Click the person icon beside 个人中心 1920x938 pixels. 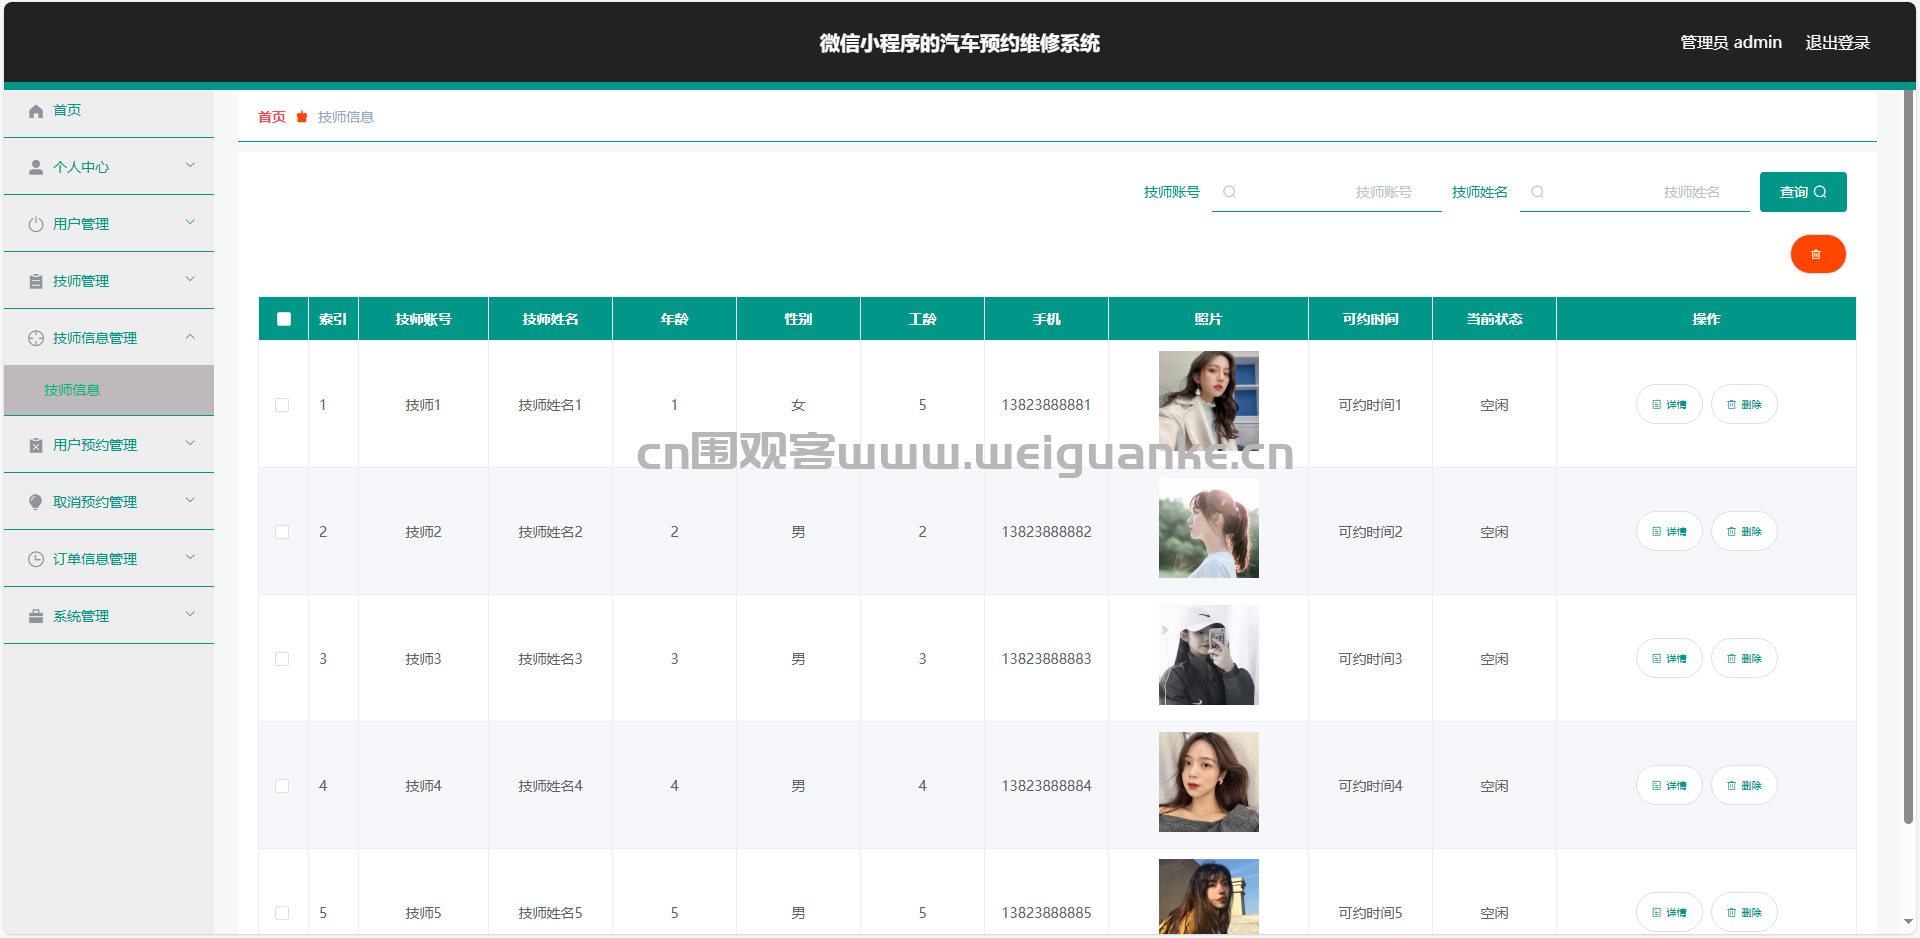pyautogui.click(x=36, y=167)
